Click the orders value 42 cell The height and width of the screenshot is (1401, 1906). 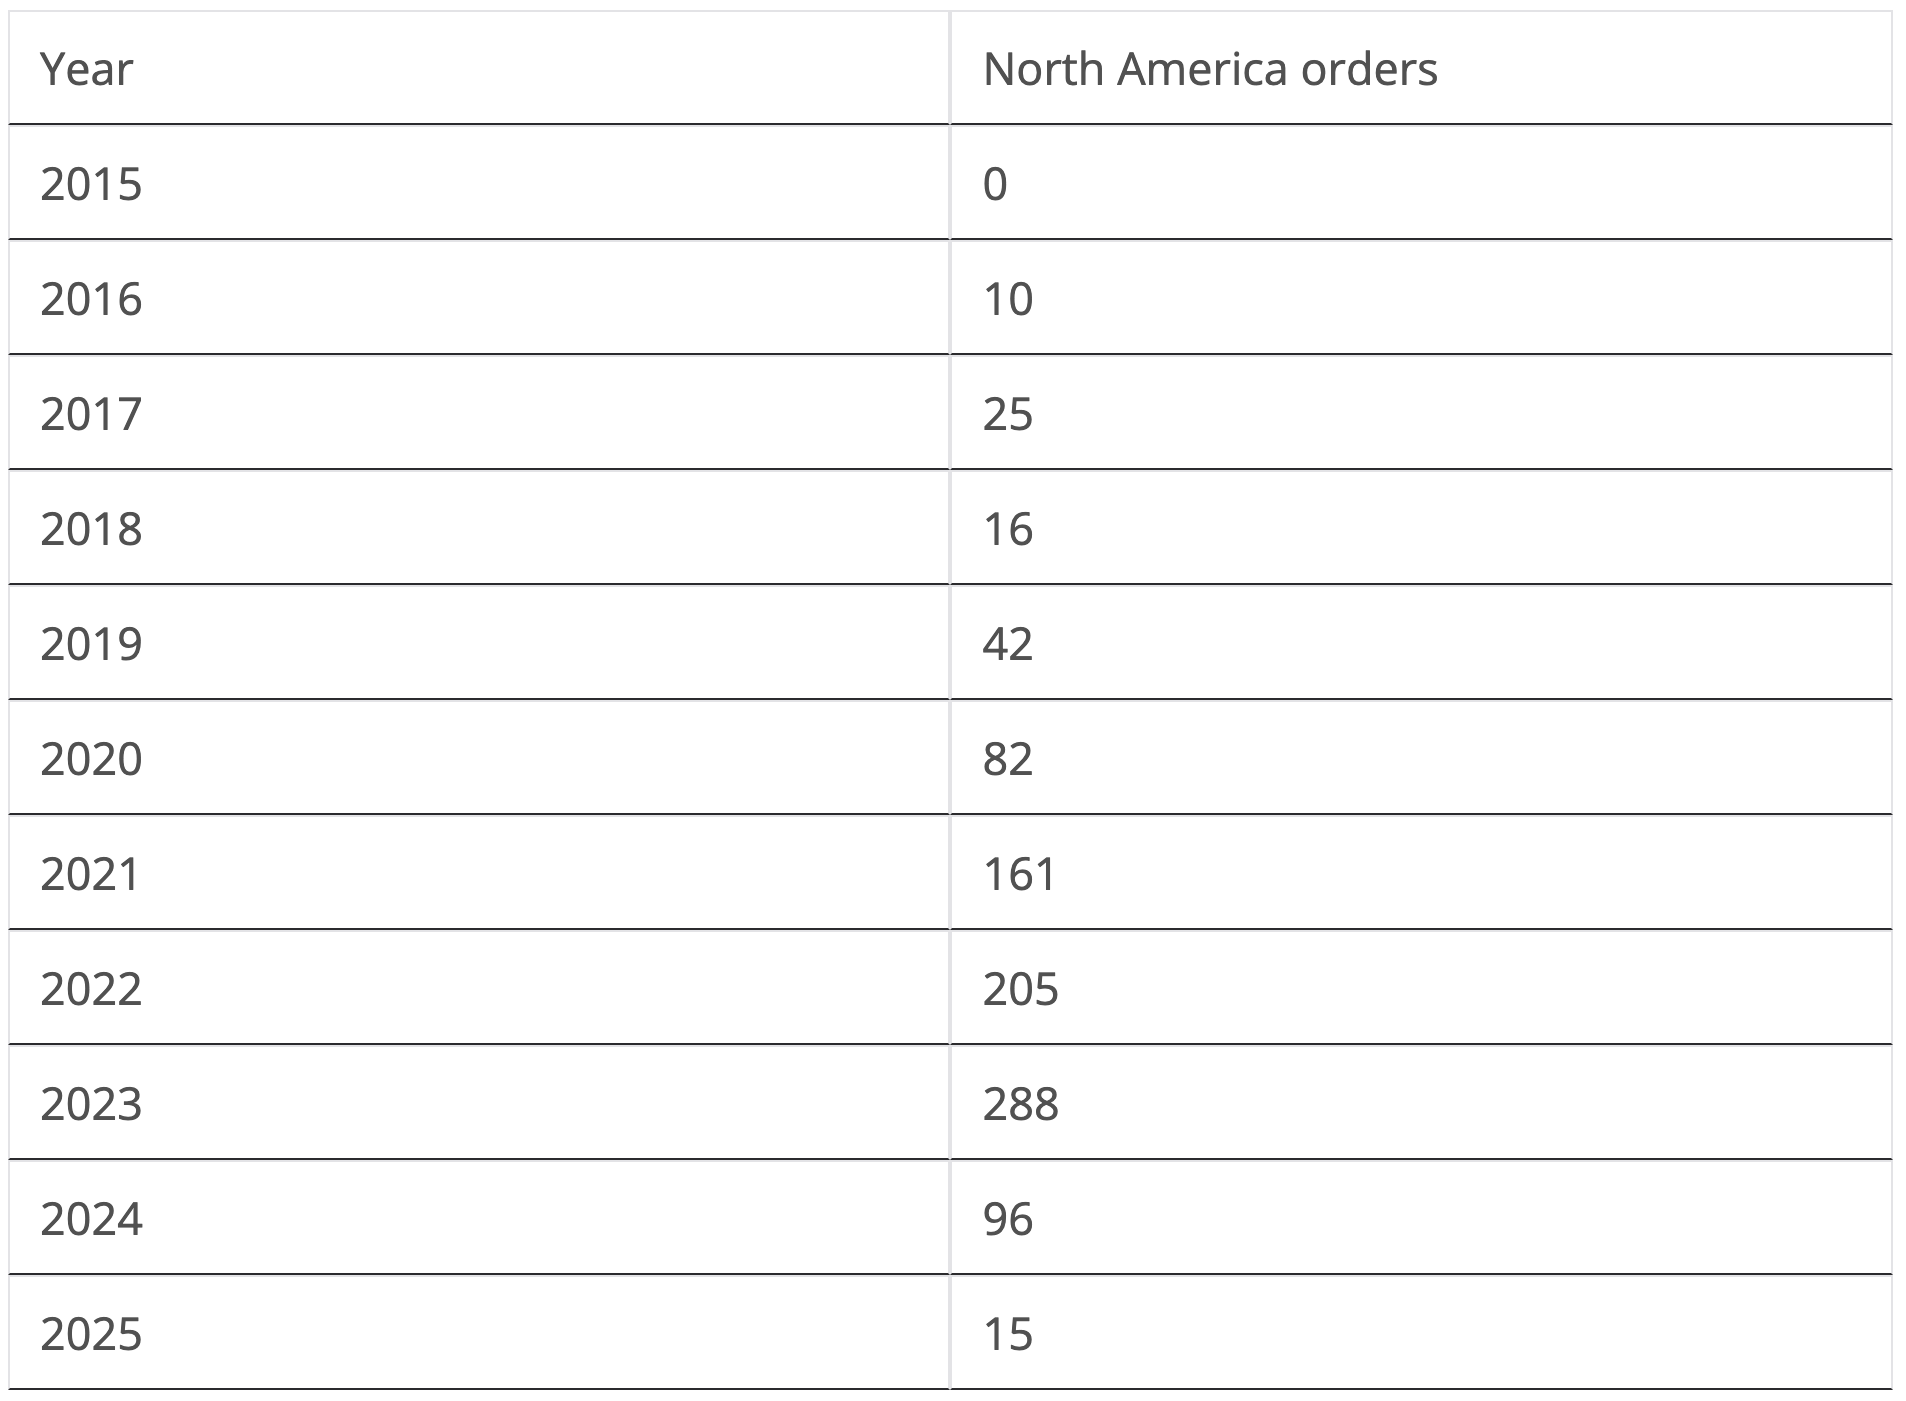pyautogui.click(x=1007, y=644)
